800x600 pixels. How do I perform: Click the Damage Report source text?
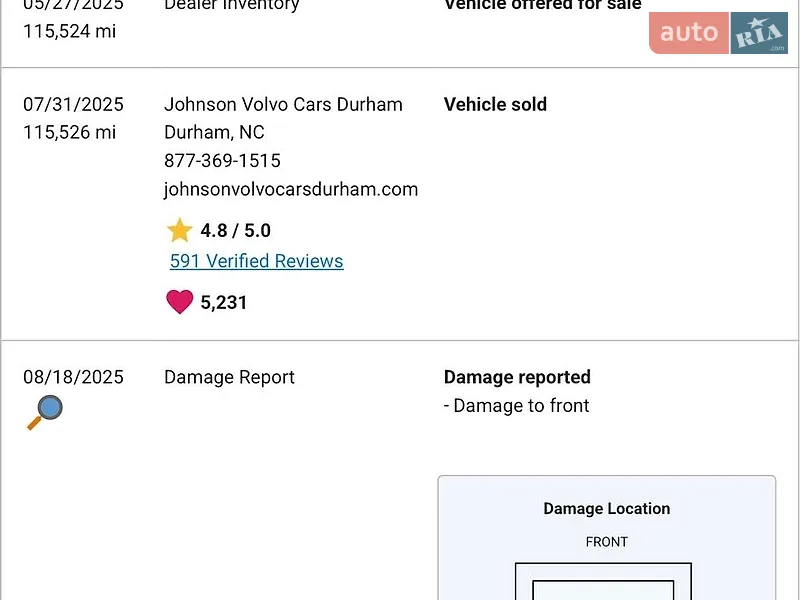pyautogui.click(x=229, y=377)
